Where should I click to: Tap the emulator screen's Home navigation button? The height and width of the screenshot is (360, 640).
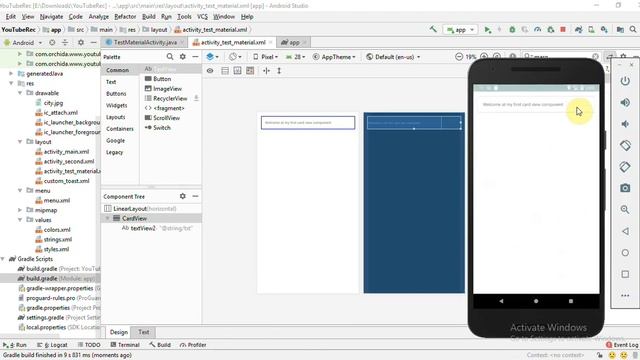point(536,301)
